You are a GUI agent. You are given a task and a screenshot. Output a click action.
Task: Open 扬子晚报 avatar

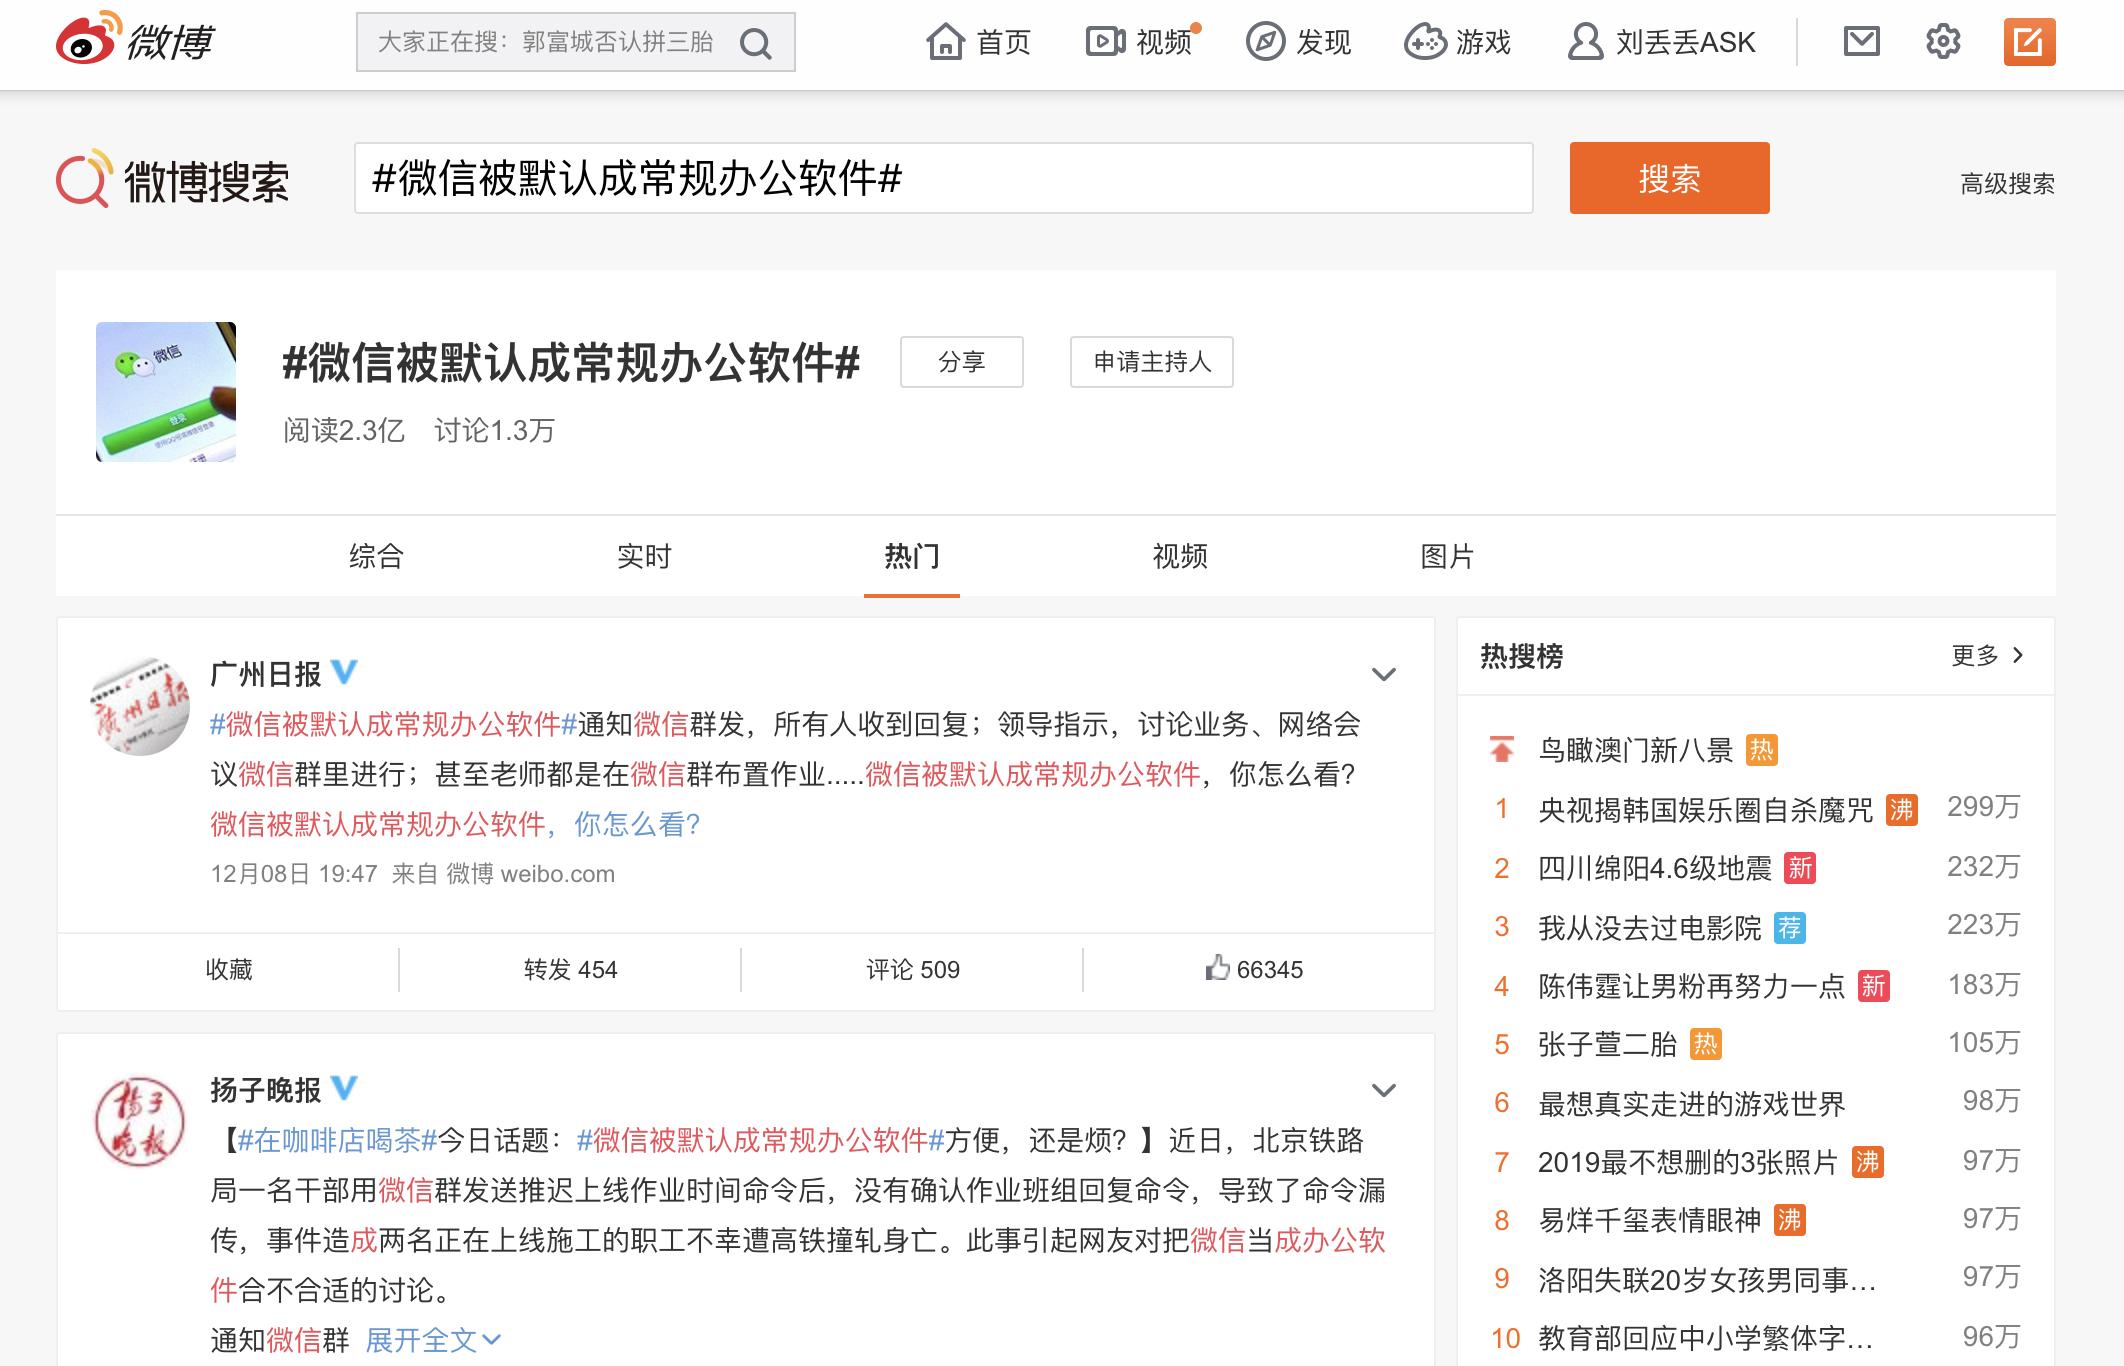(x=140, y=1122)
